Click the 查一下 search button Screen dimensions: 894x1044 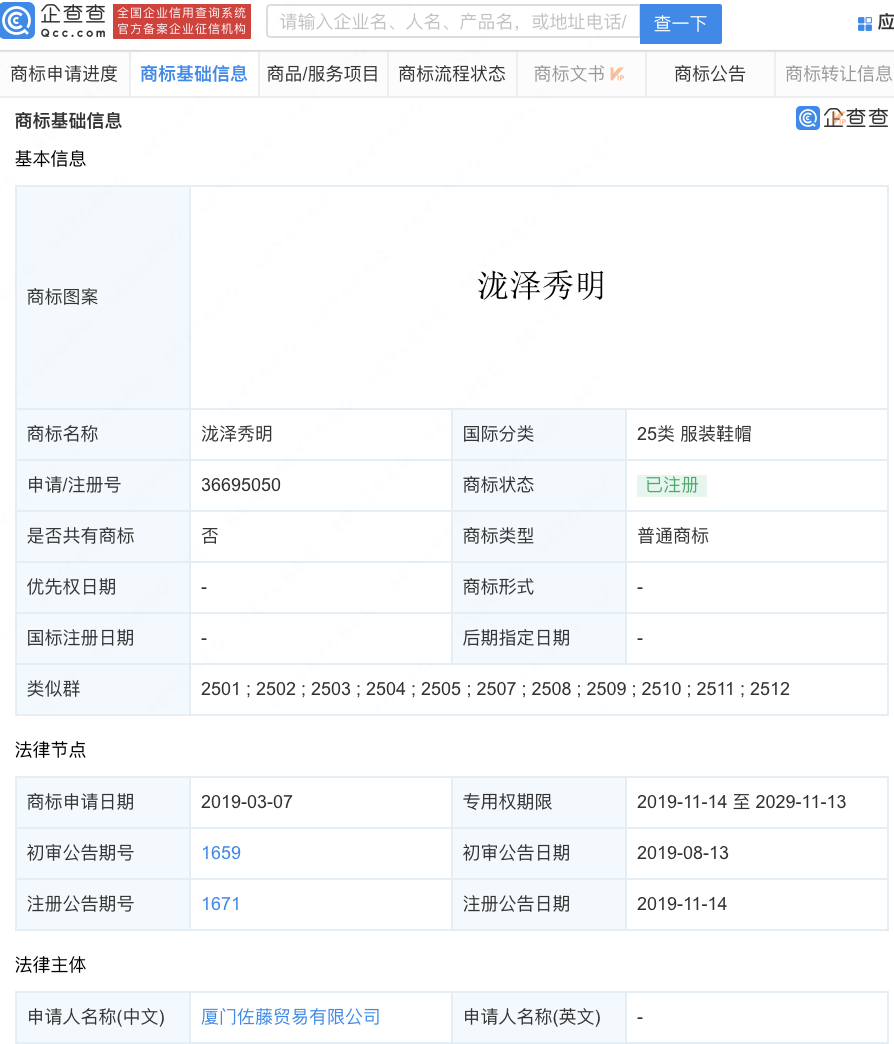[680, 23]
